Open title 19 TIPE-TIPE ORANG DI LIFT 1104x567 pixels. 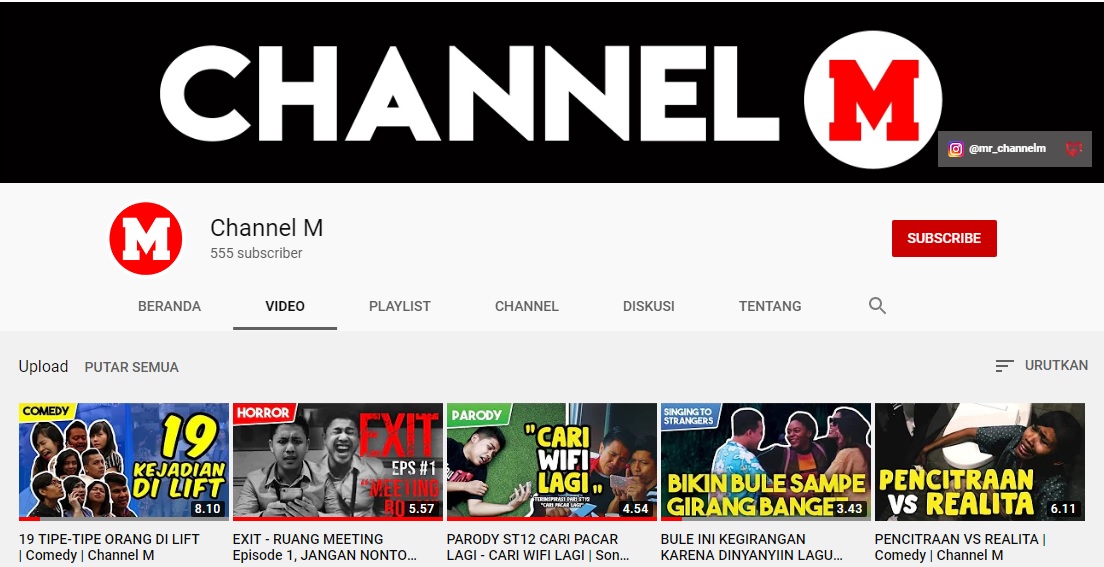(x=109, y=547)
